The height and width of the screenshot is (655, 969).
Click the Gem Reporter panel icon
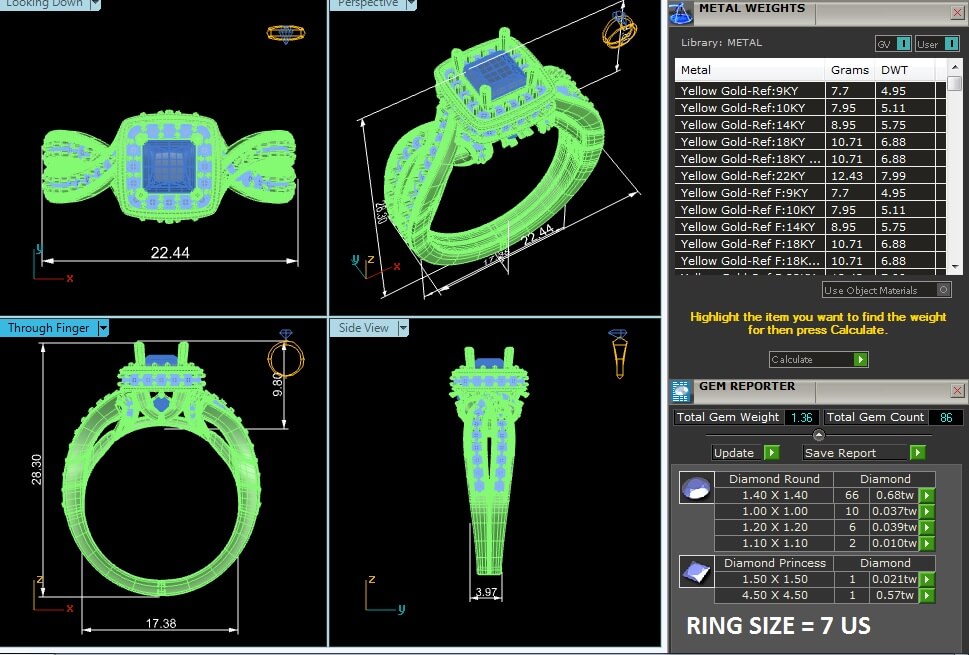coord(680,391)
